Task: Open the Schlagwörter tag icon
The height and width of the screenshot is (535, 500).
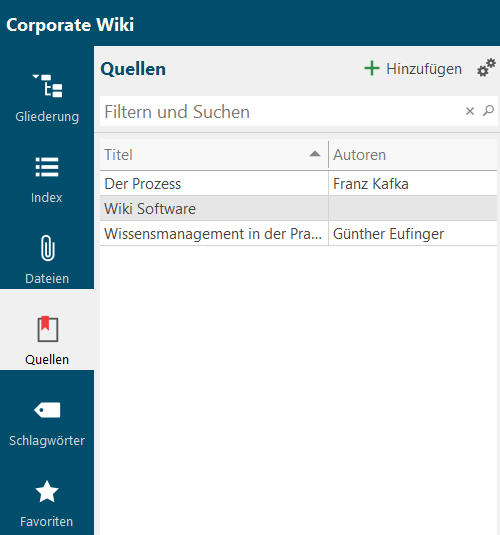Action: coord(47,410)
